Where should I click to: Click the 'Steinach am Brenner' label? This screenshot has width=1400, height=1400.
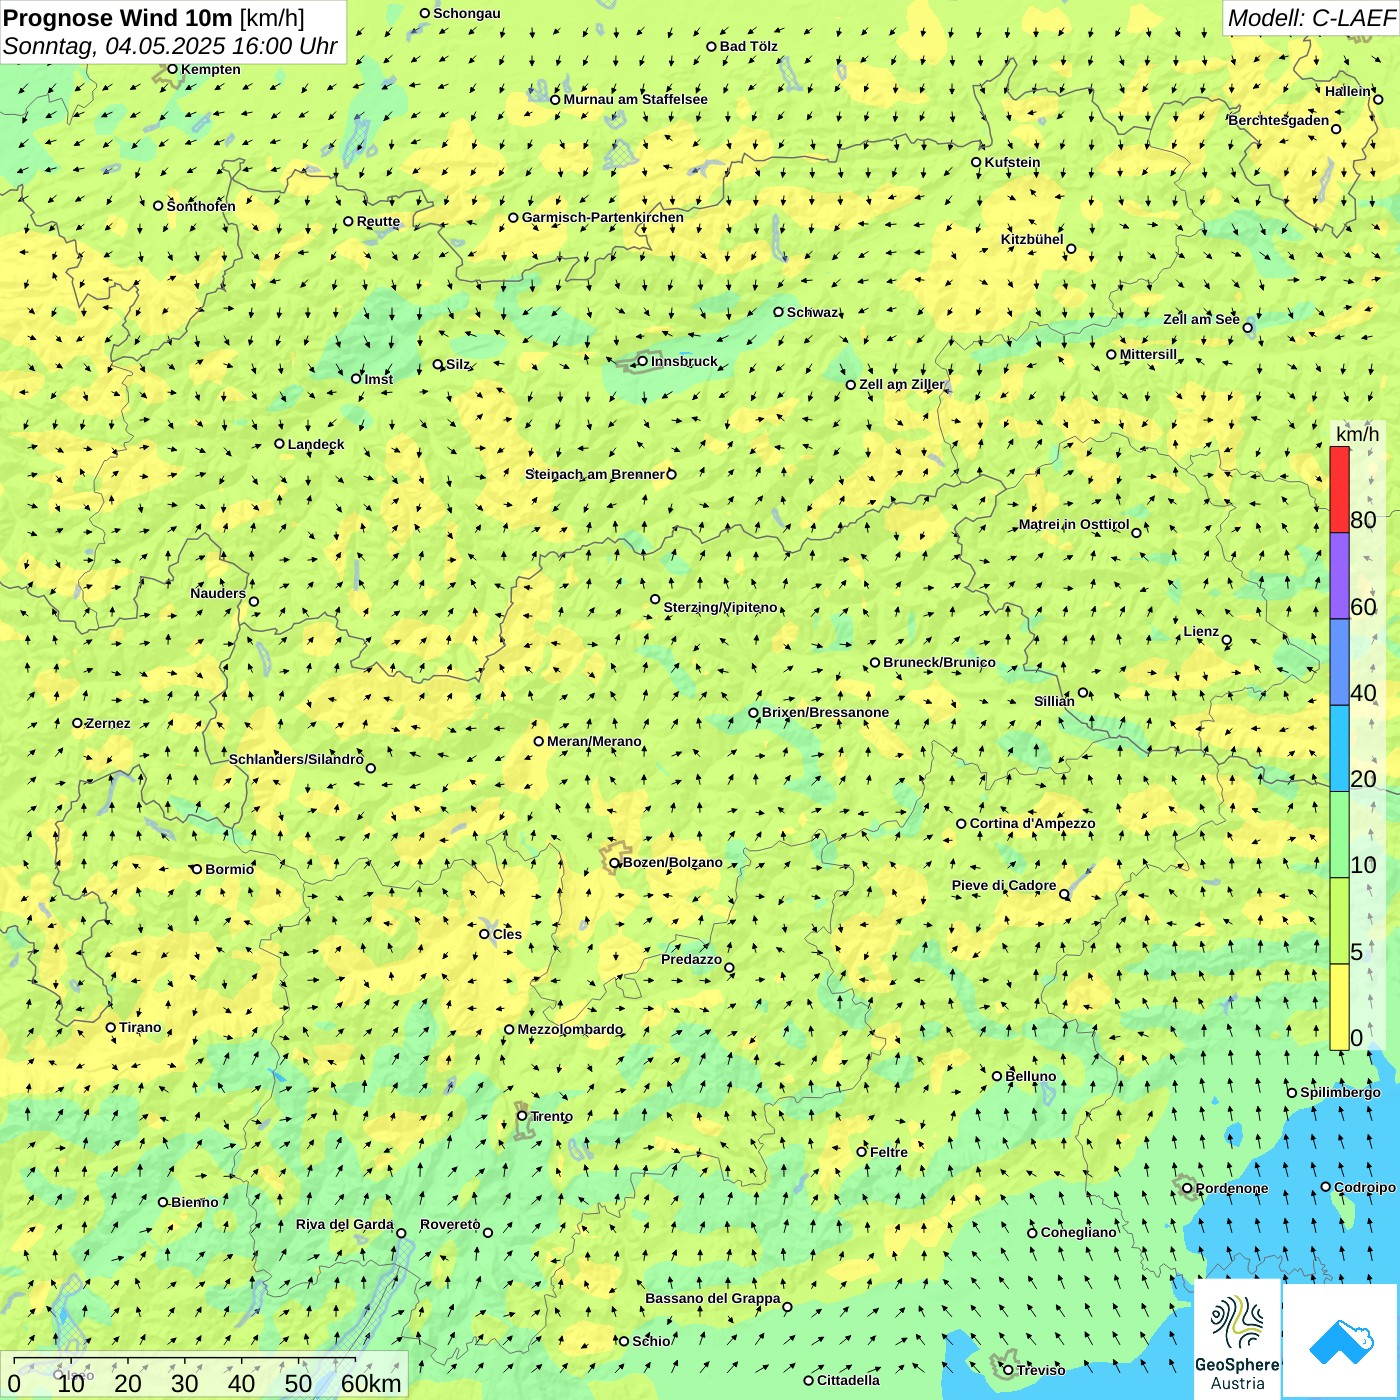595,474
